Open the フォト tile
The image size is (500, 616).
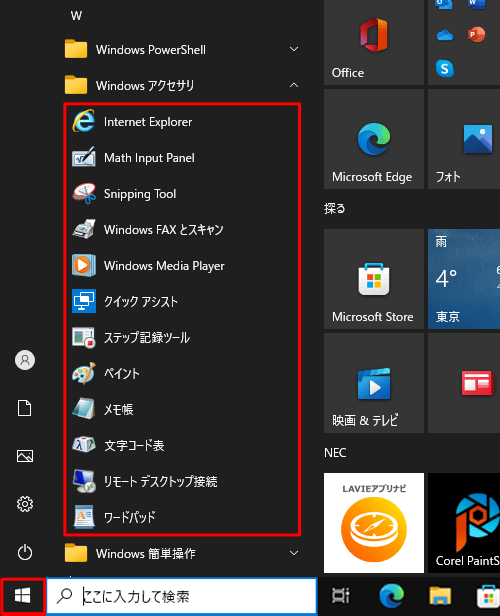[x=464, y=139]
